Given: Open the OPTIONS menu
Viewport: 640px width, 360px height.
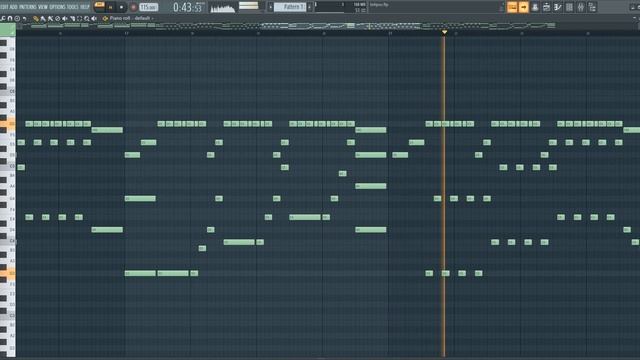Looking at the screenshot, I should (x=57, y=7).
